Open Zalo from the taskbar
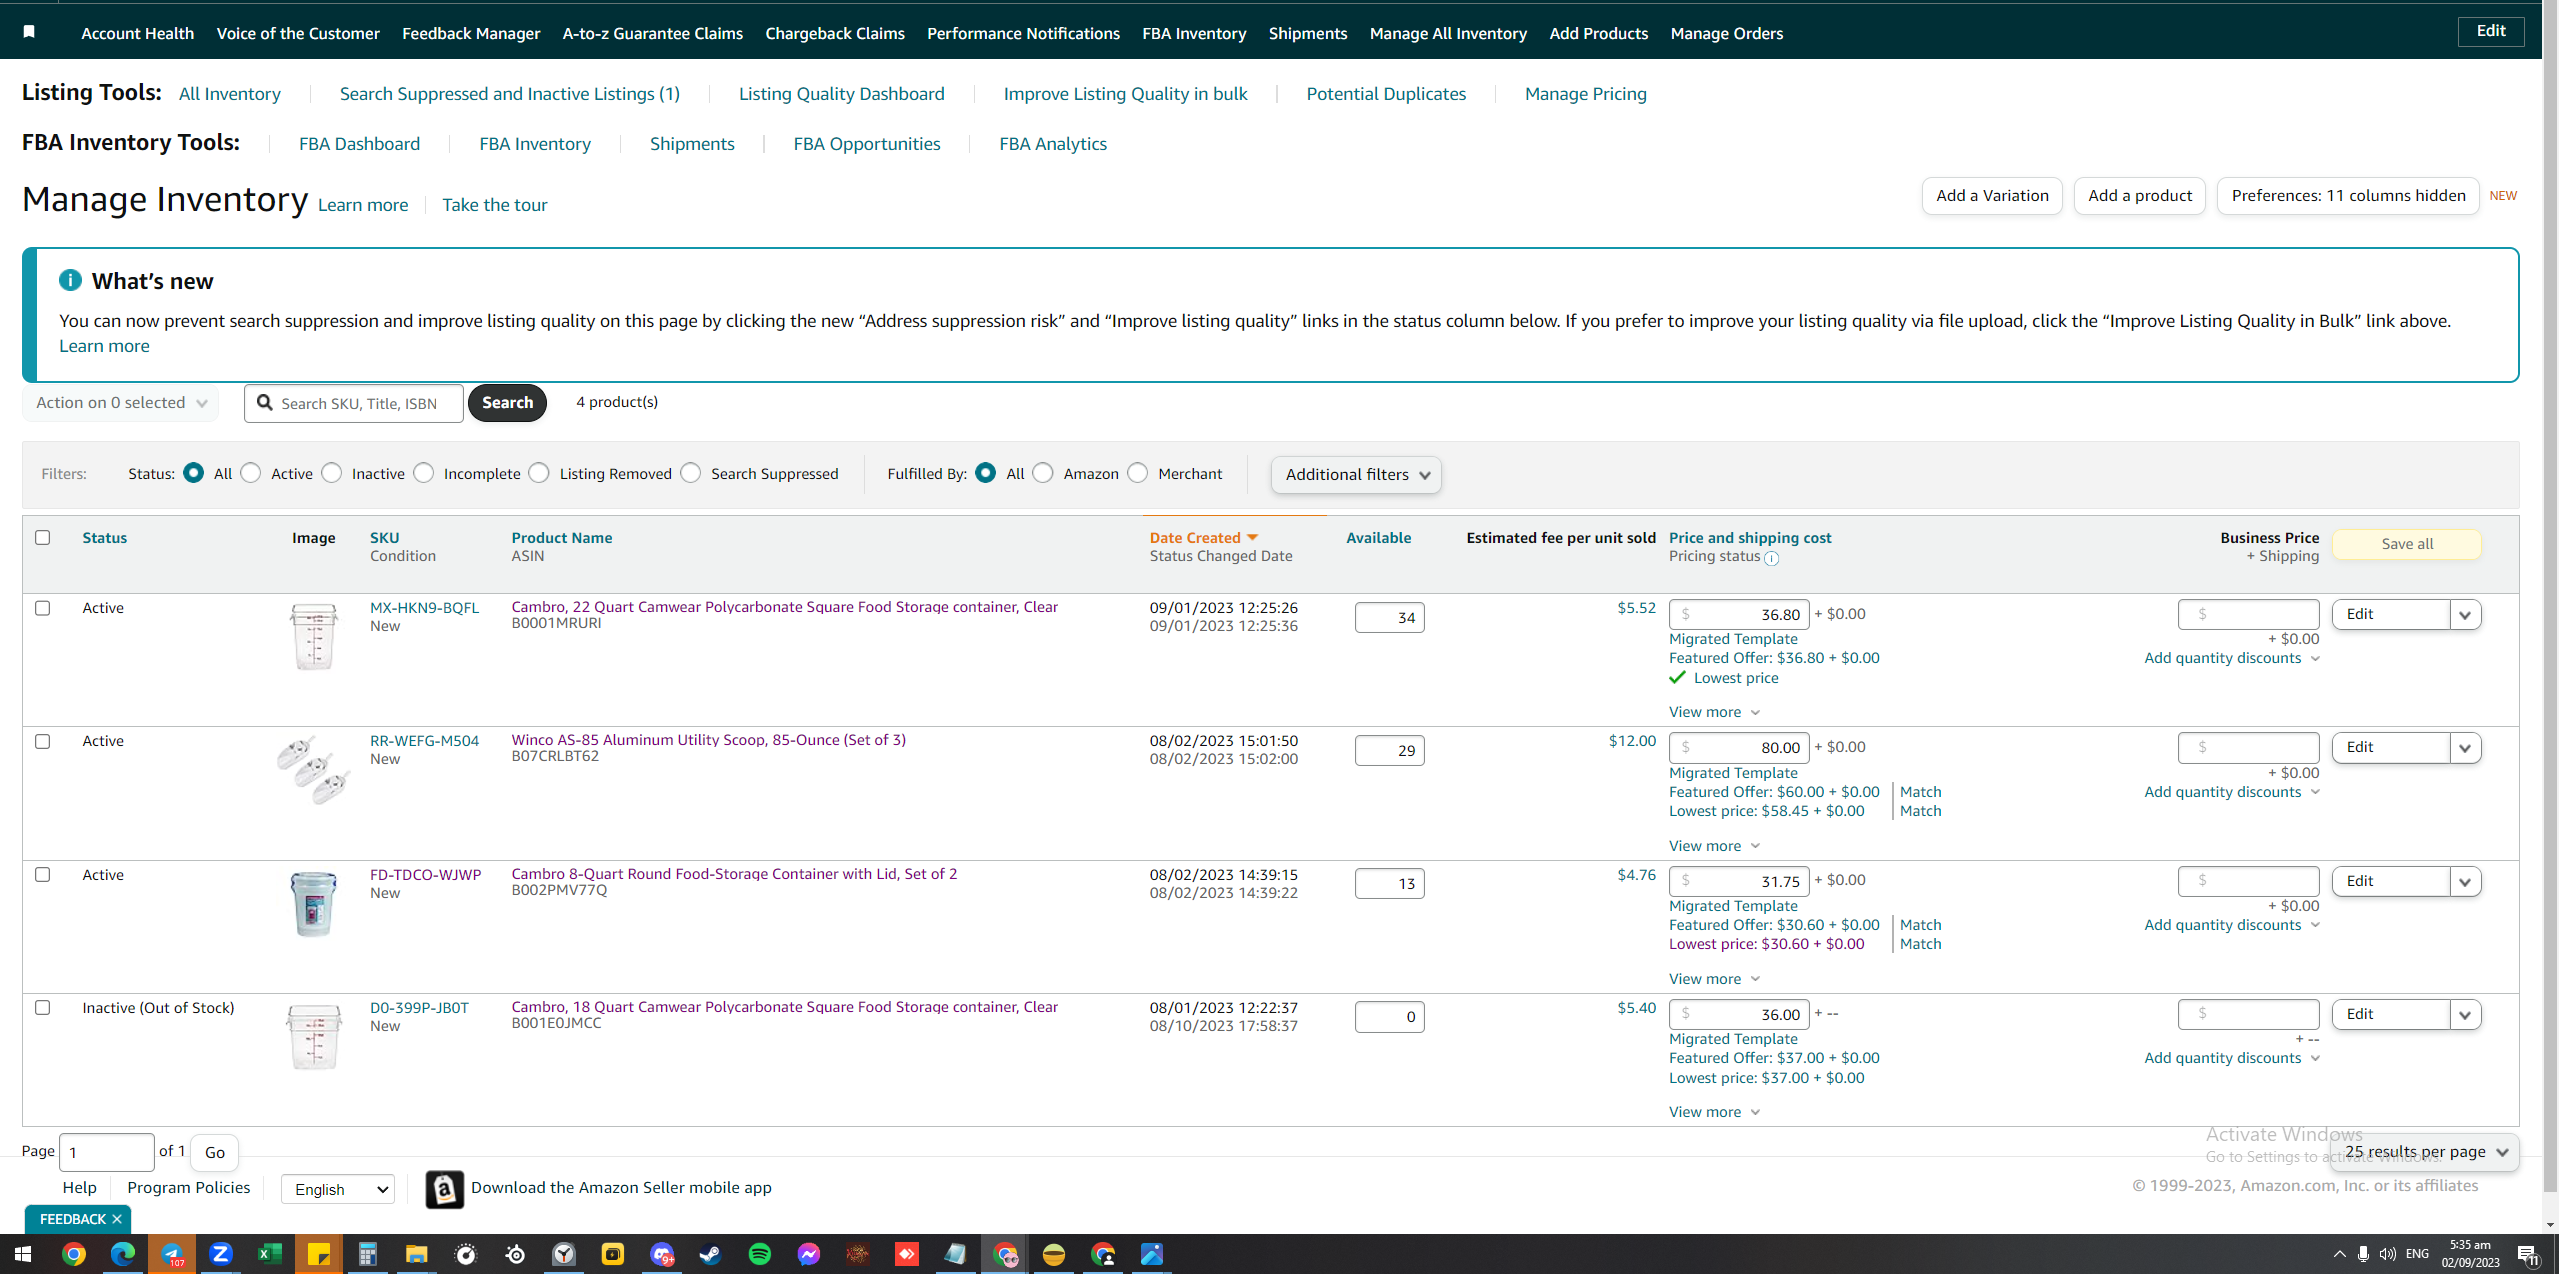This screenshot has width=2559, height=1274. pyautogui.click(x=220, y=1254)
